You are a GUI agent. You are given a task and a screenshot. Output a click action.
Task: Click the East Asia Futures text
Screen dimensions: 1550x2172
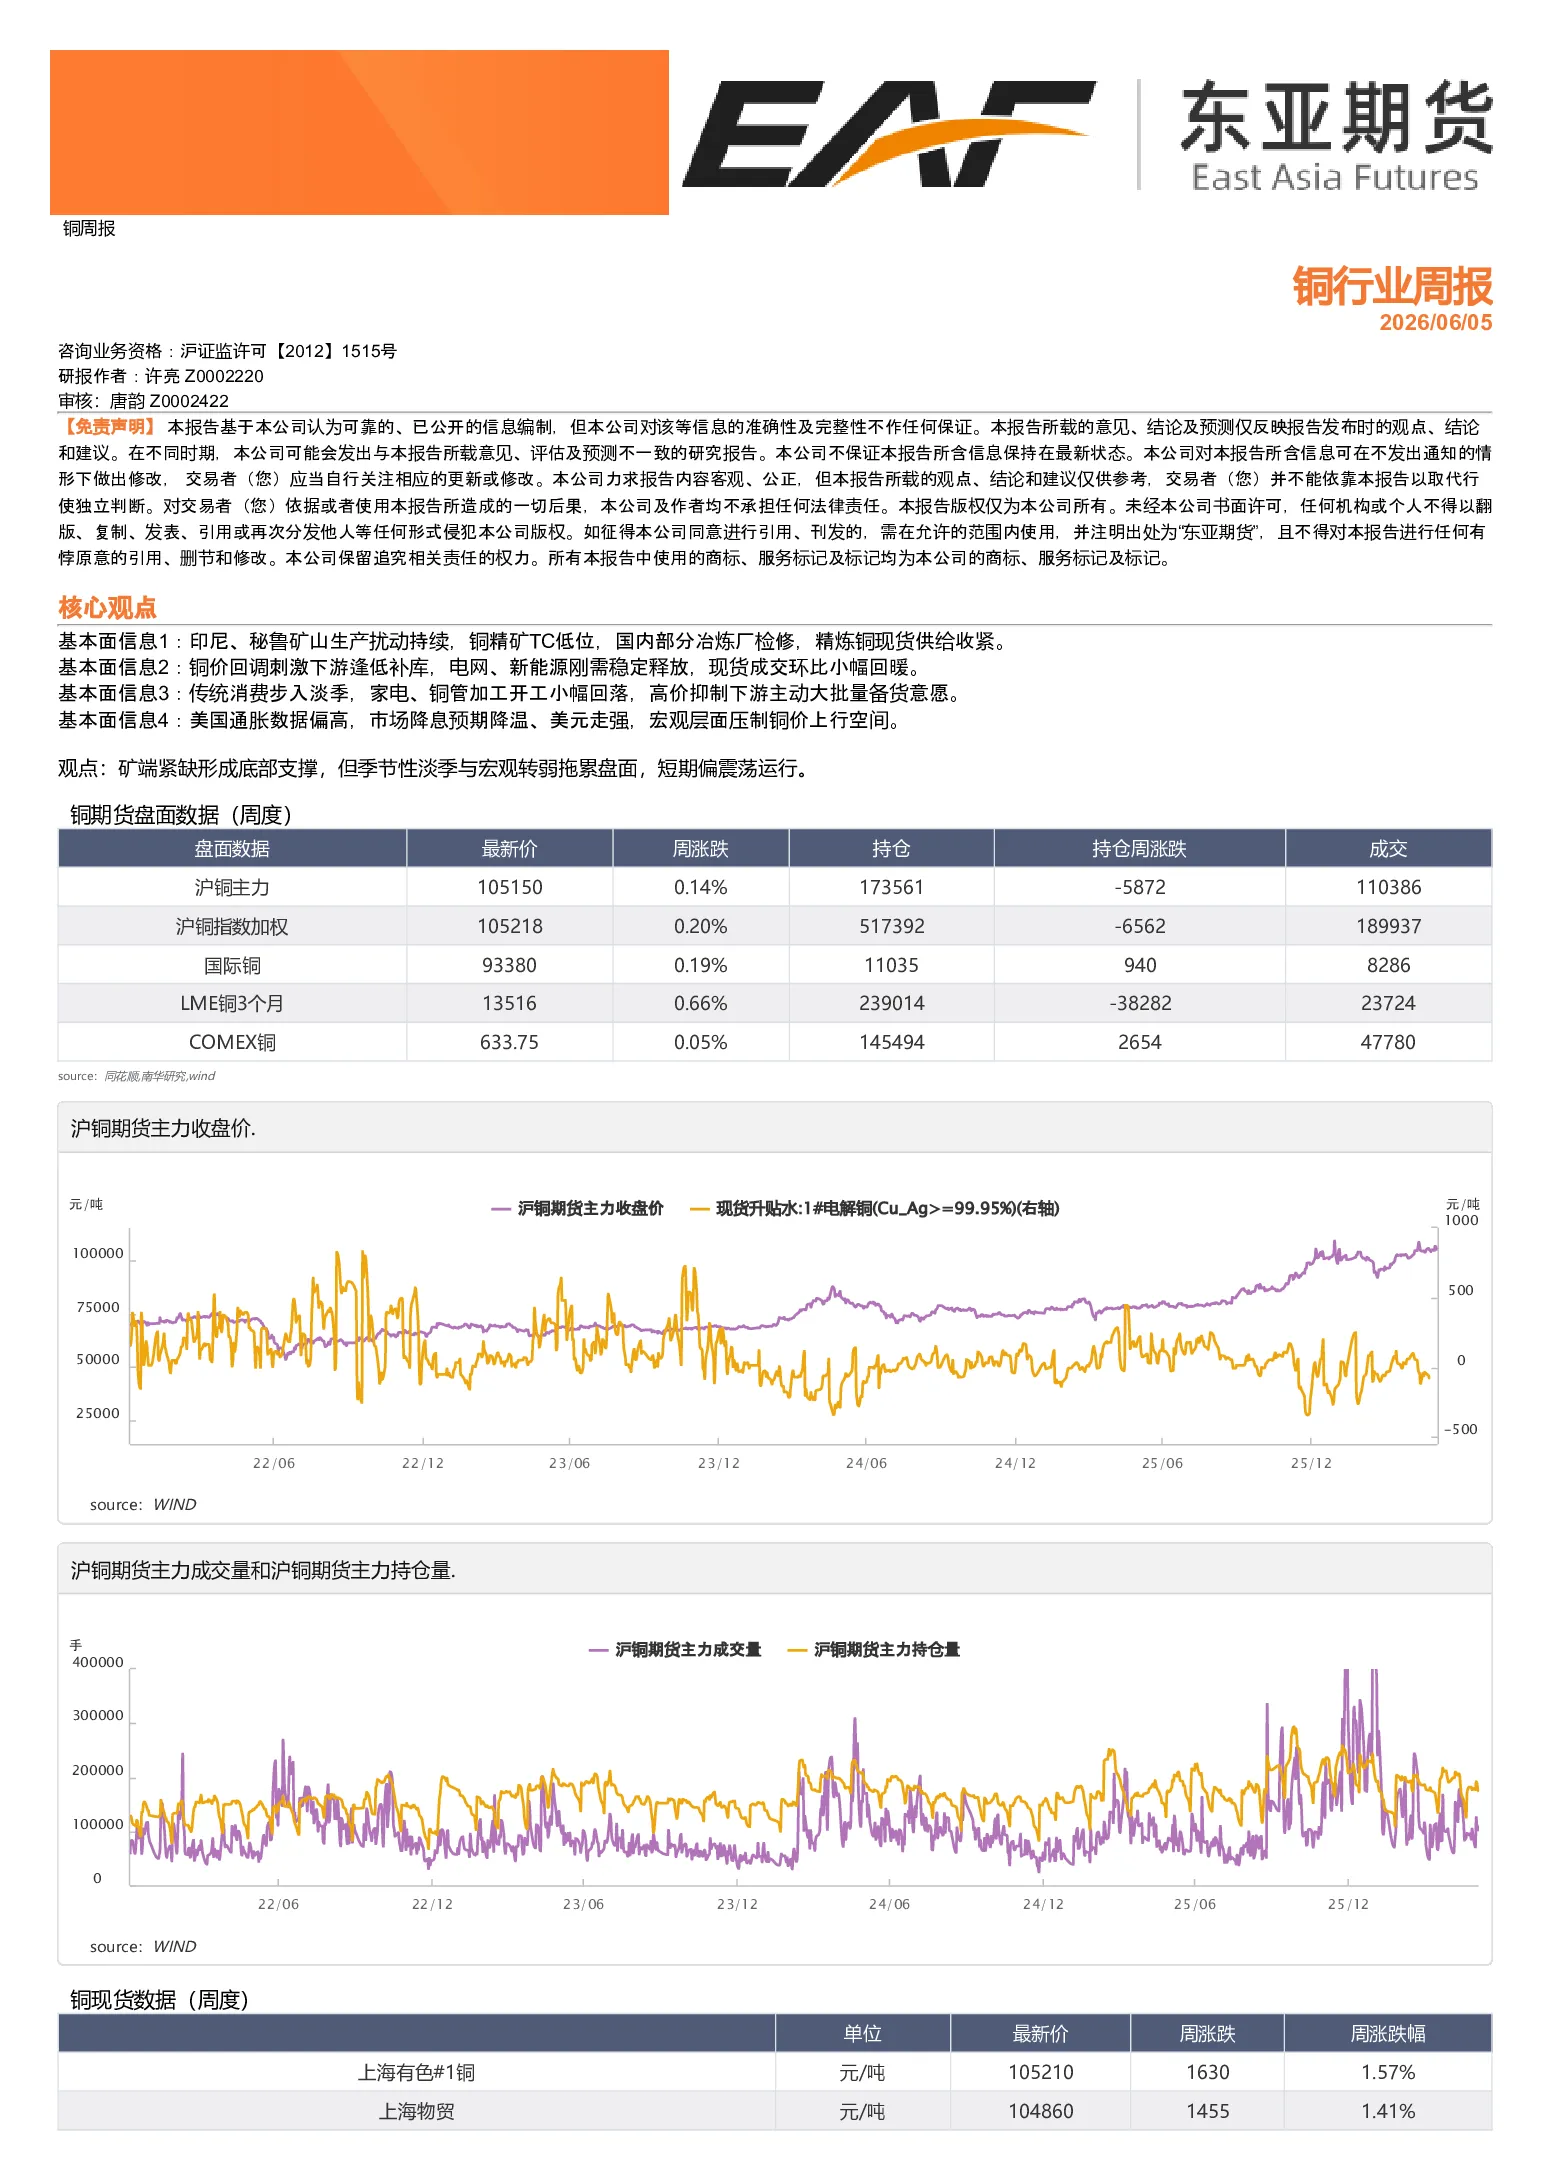click(1335, 178)
